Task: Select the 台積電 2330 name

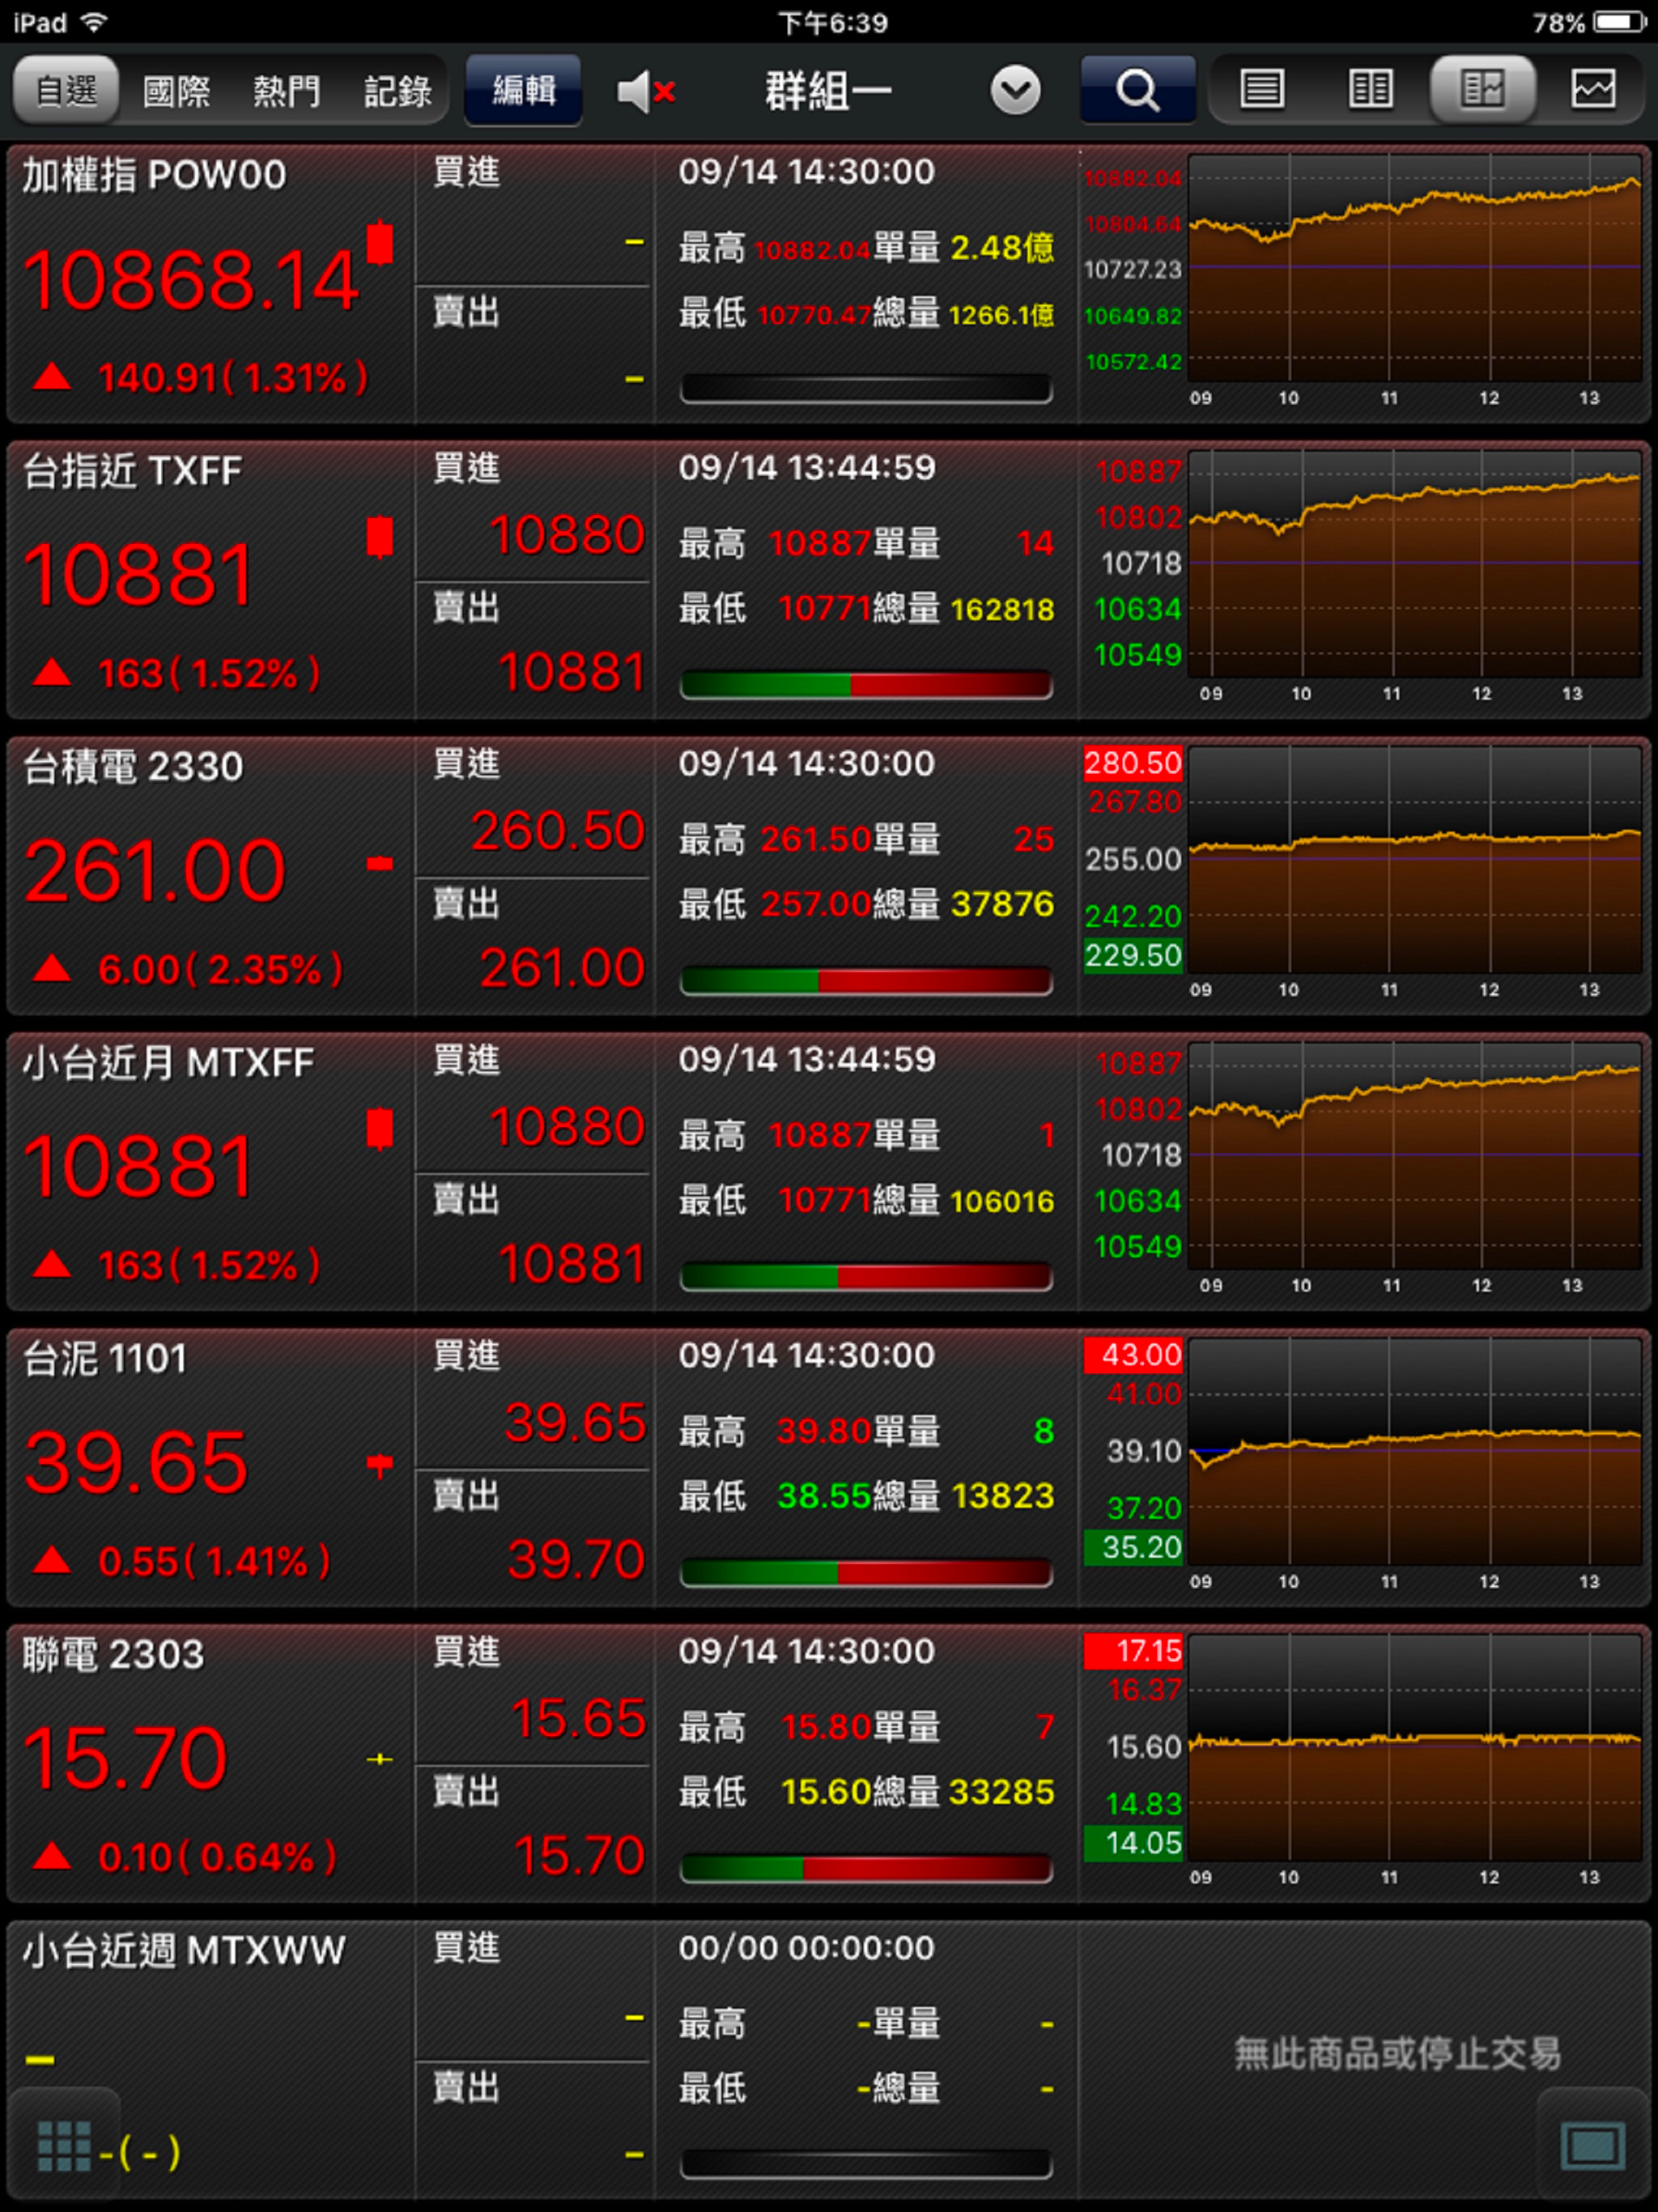Action: (133, 767)
